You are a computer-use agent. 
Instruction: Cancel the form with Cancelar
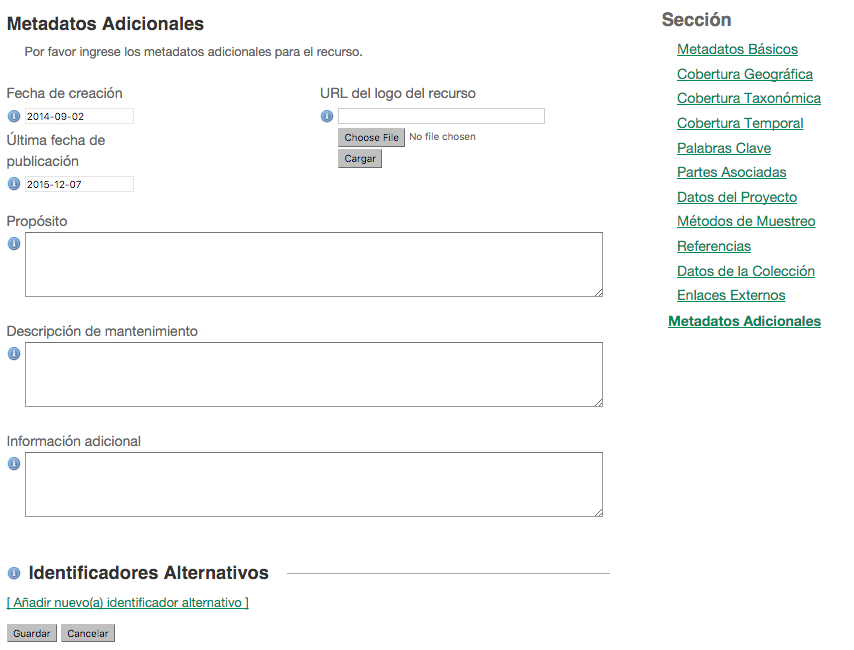87,632
